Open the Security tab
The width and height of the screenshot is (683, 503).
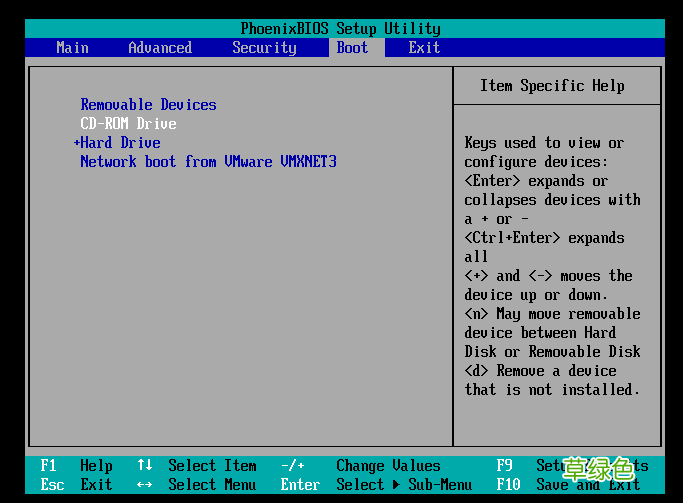(x=264, y=48)
